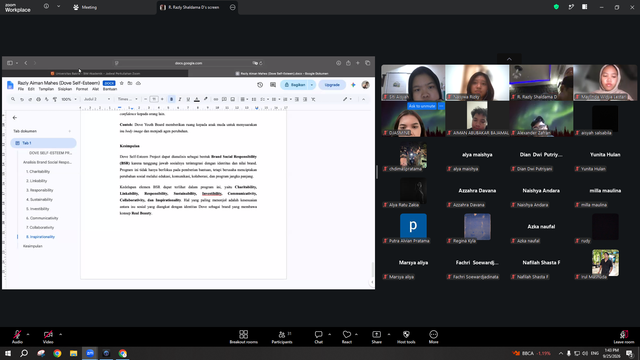The width and height of the screenshot is (640, 360).
Task: Collapse the video gallery with top chevron
Action: tap(509, 59)
